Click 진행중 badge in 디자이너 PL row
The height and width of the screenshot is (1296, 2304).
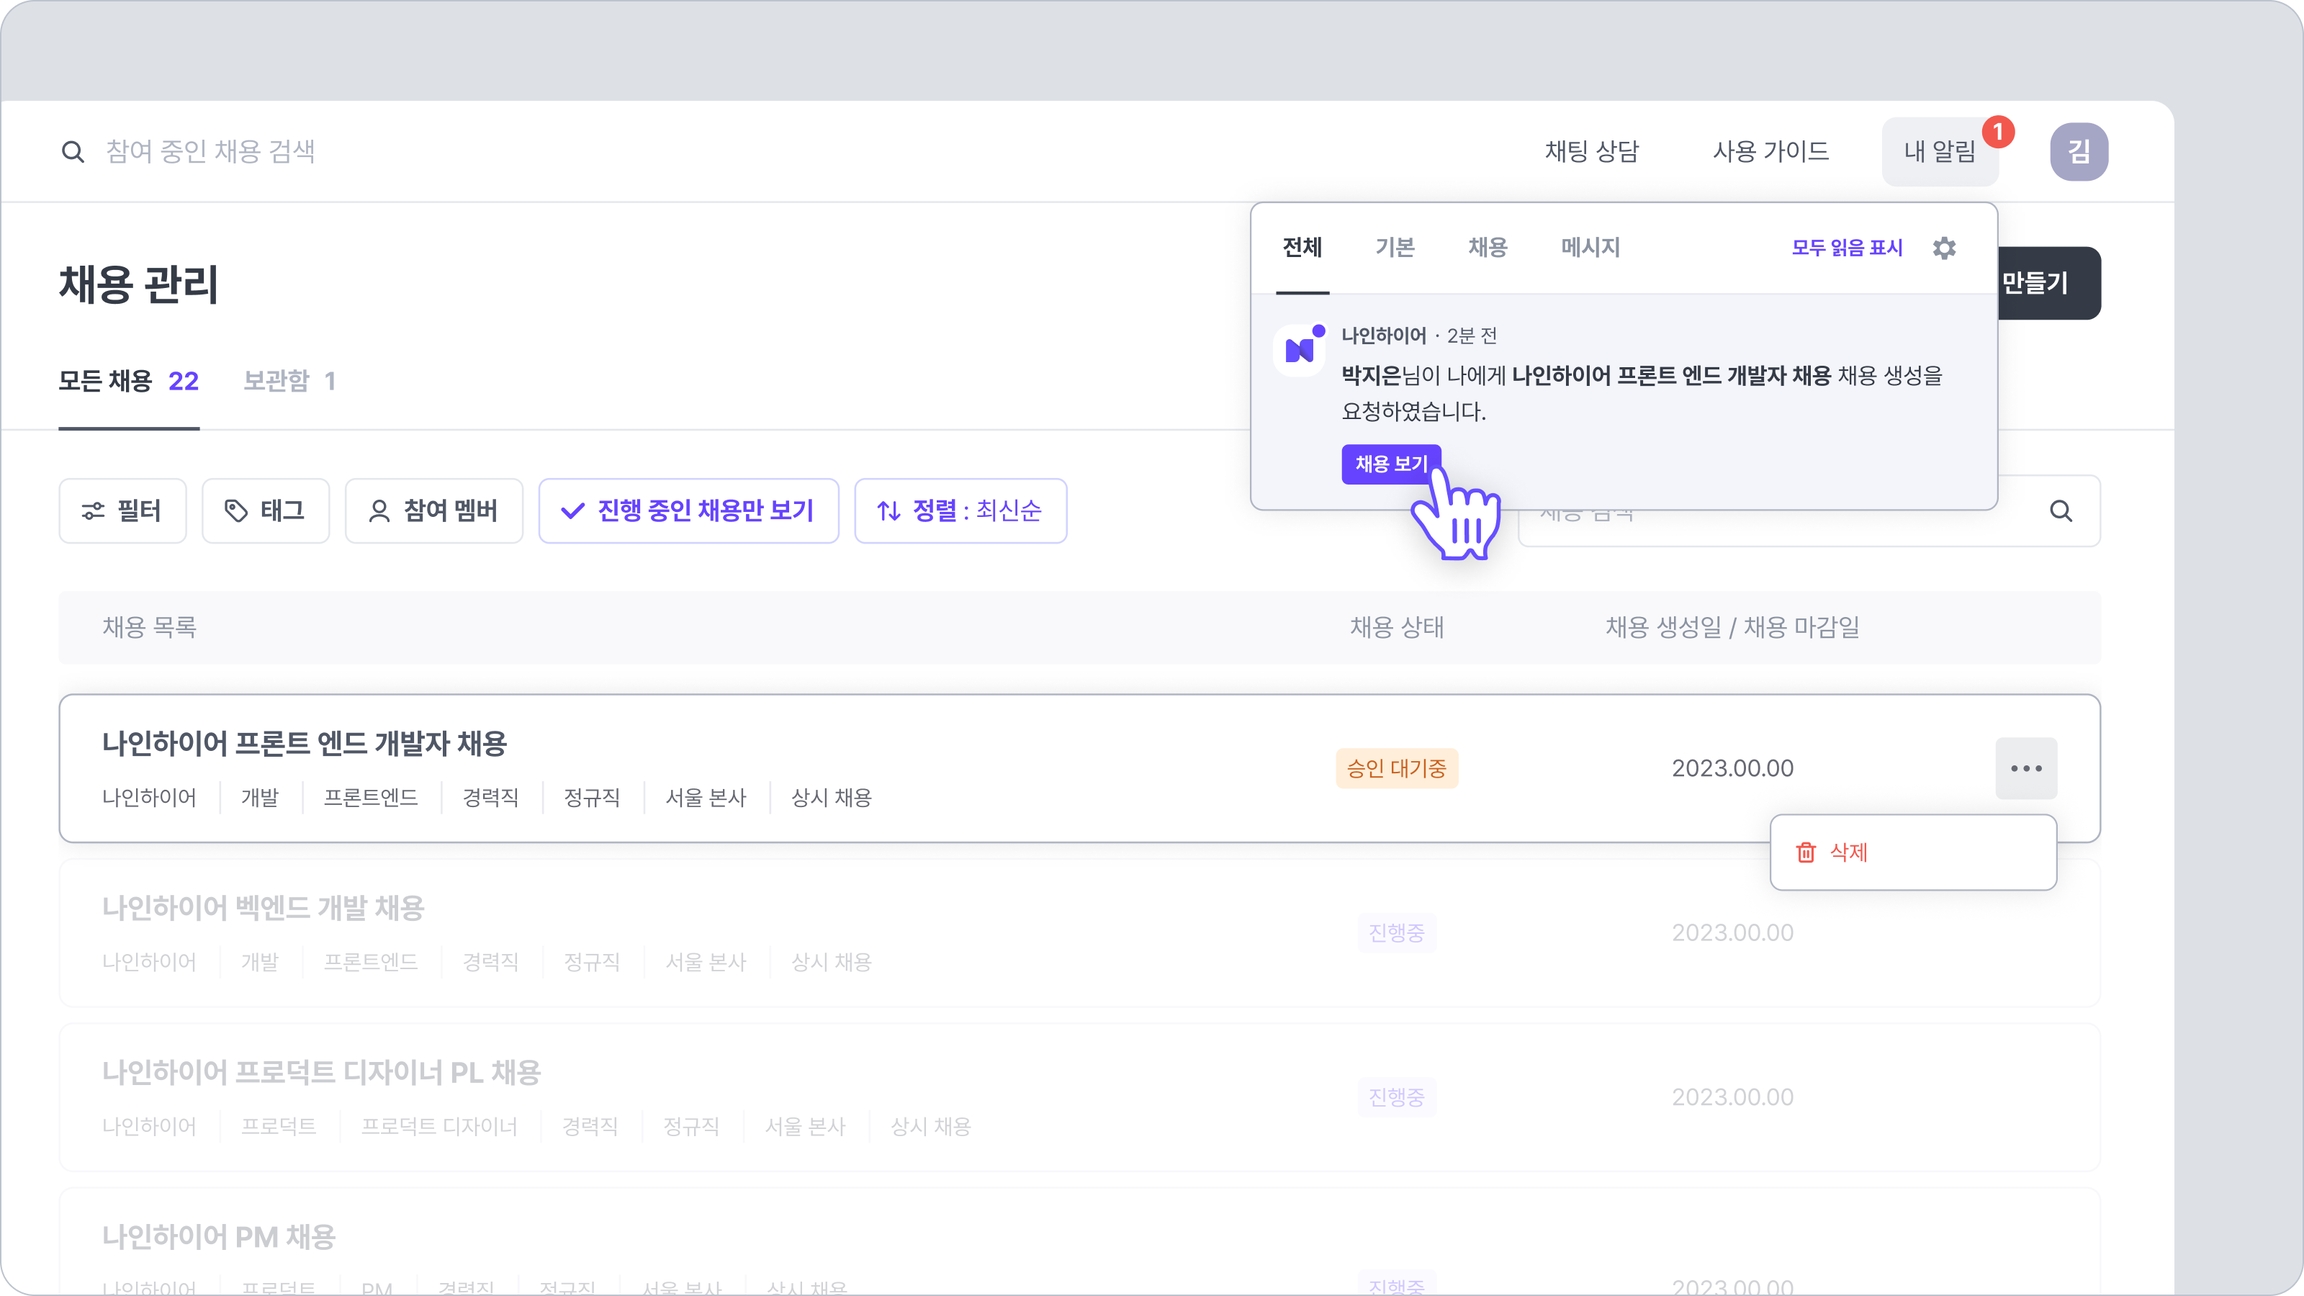[x=1396, y=1097]
